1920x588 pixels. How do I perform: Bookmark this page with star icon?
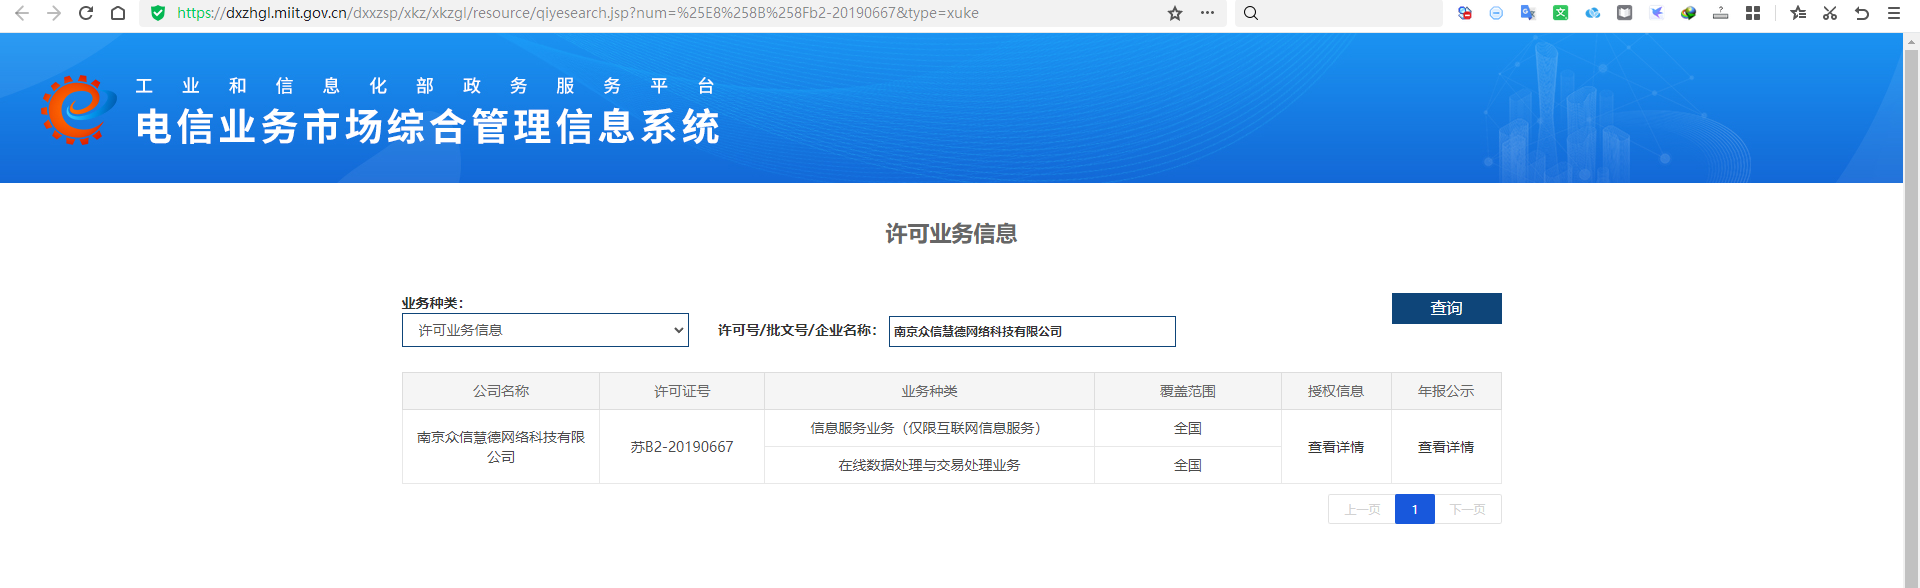point(1175,13)
